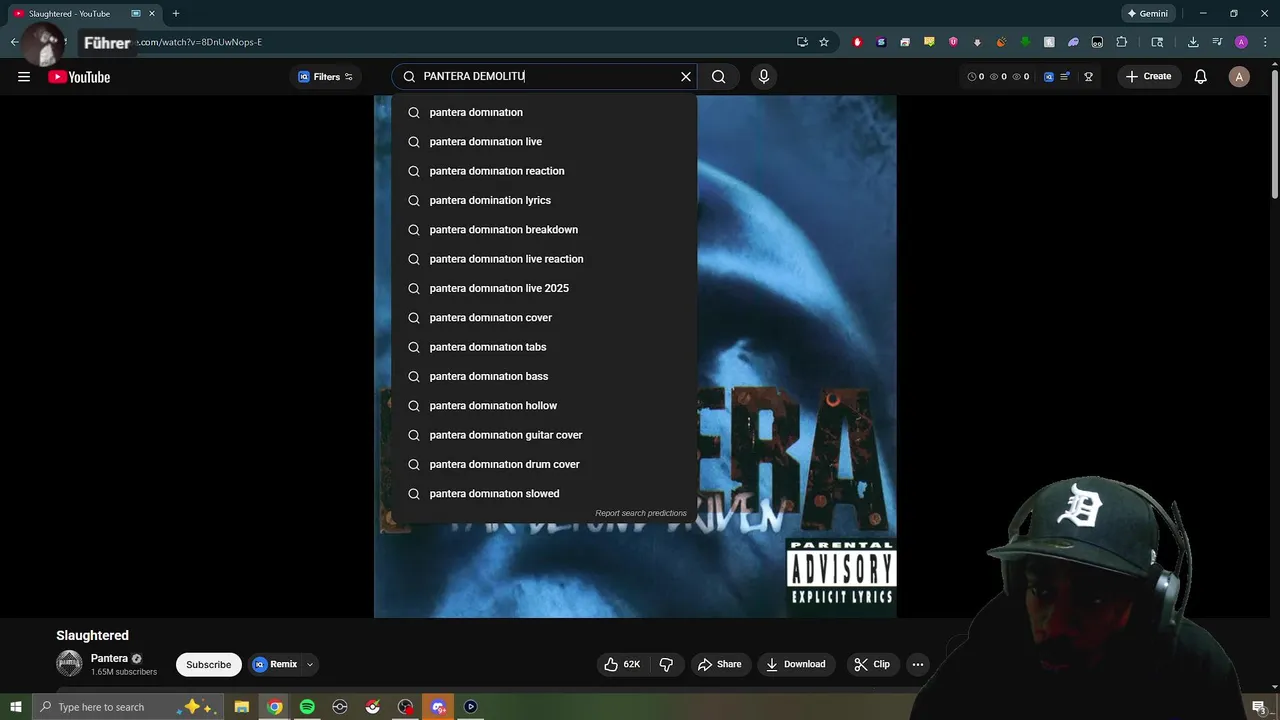Open a new browser tab
The width and height of the screenshot is (1280, 720).
176,14
